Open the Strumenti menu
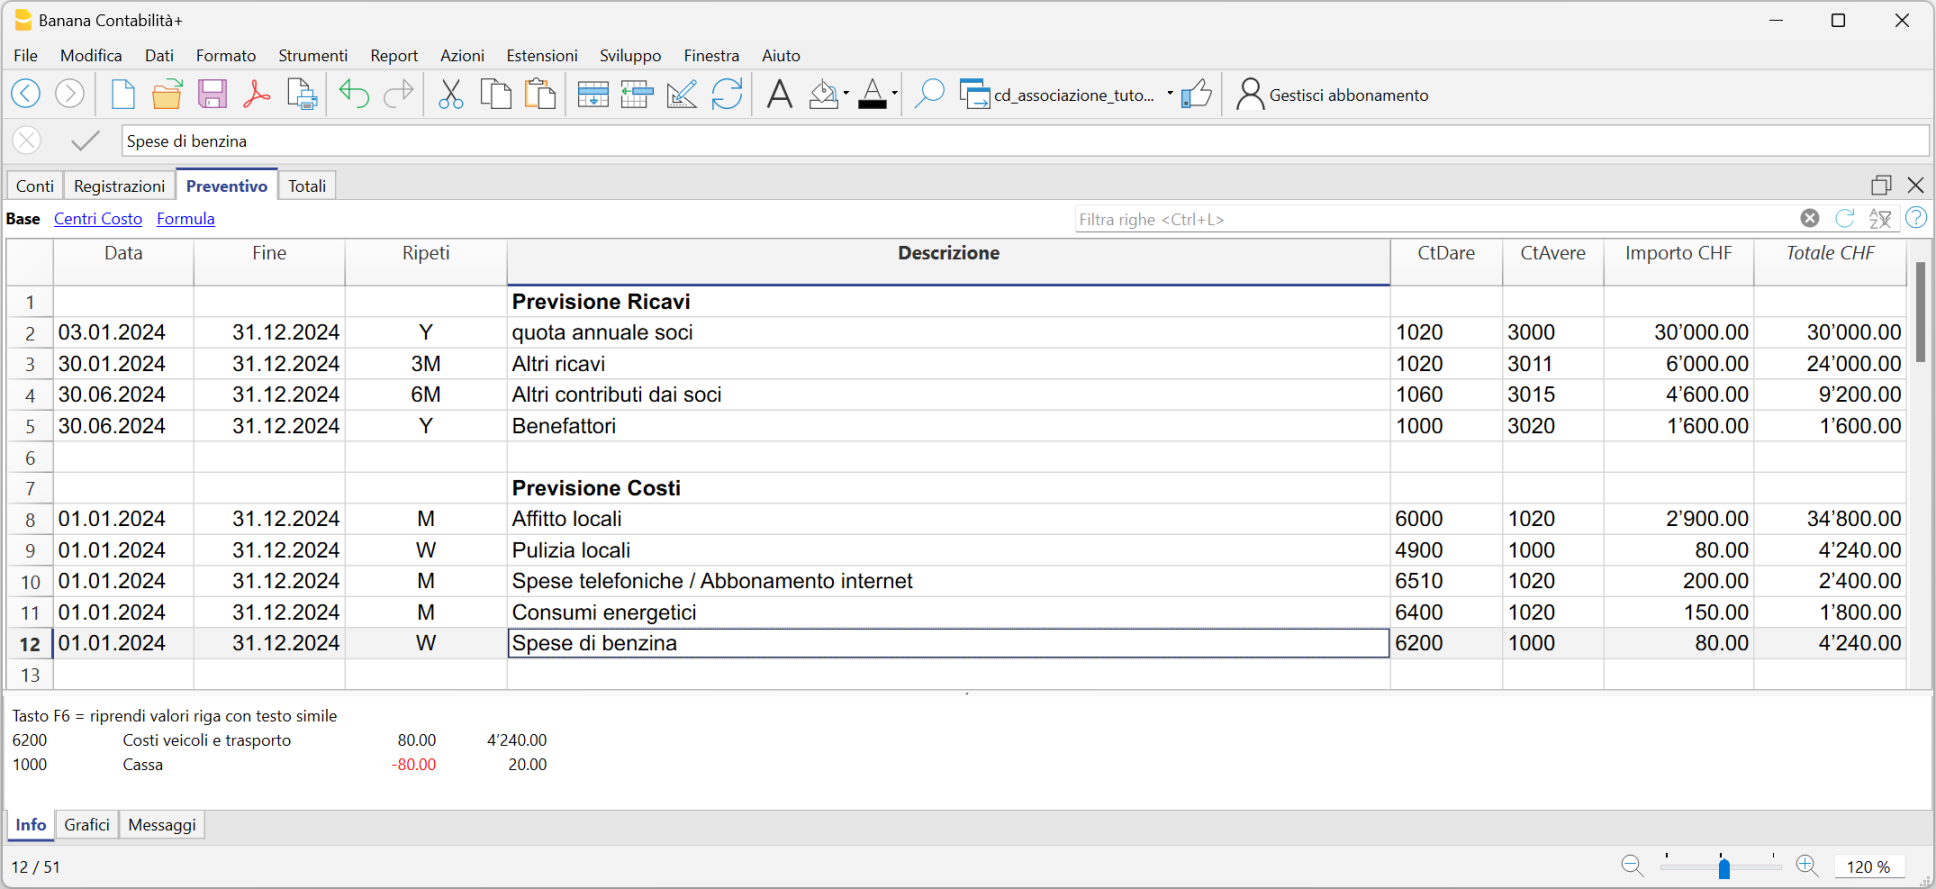This screenshot has width=1936, height=889. point(313,56)
